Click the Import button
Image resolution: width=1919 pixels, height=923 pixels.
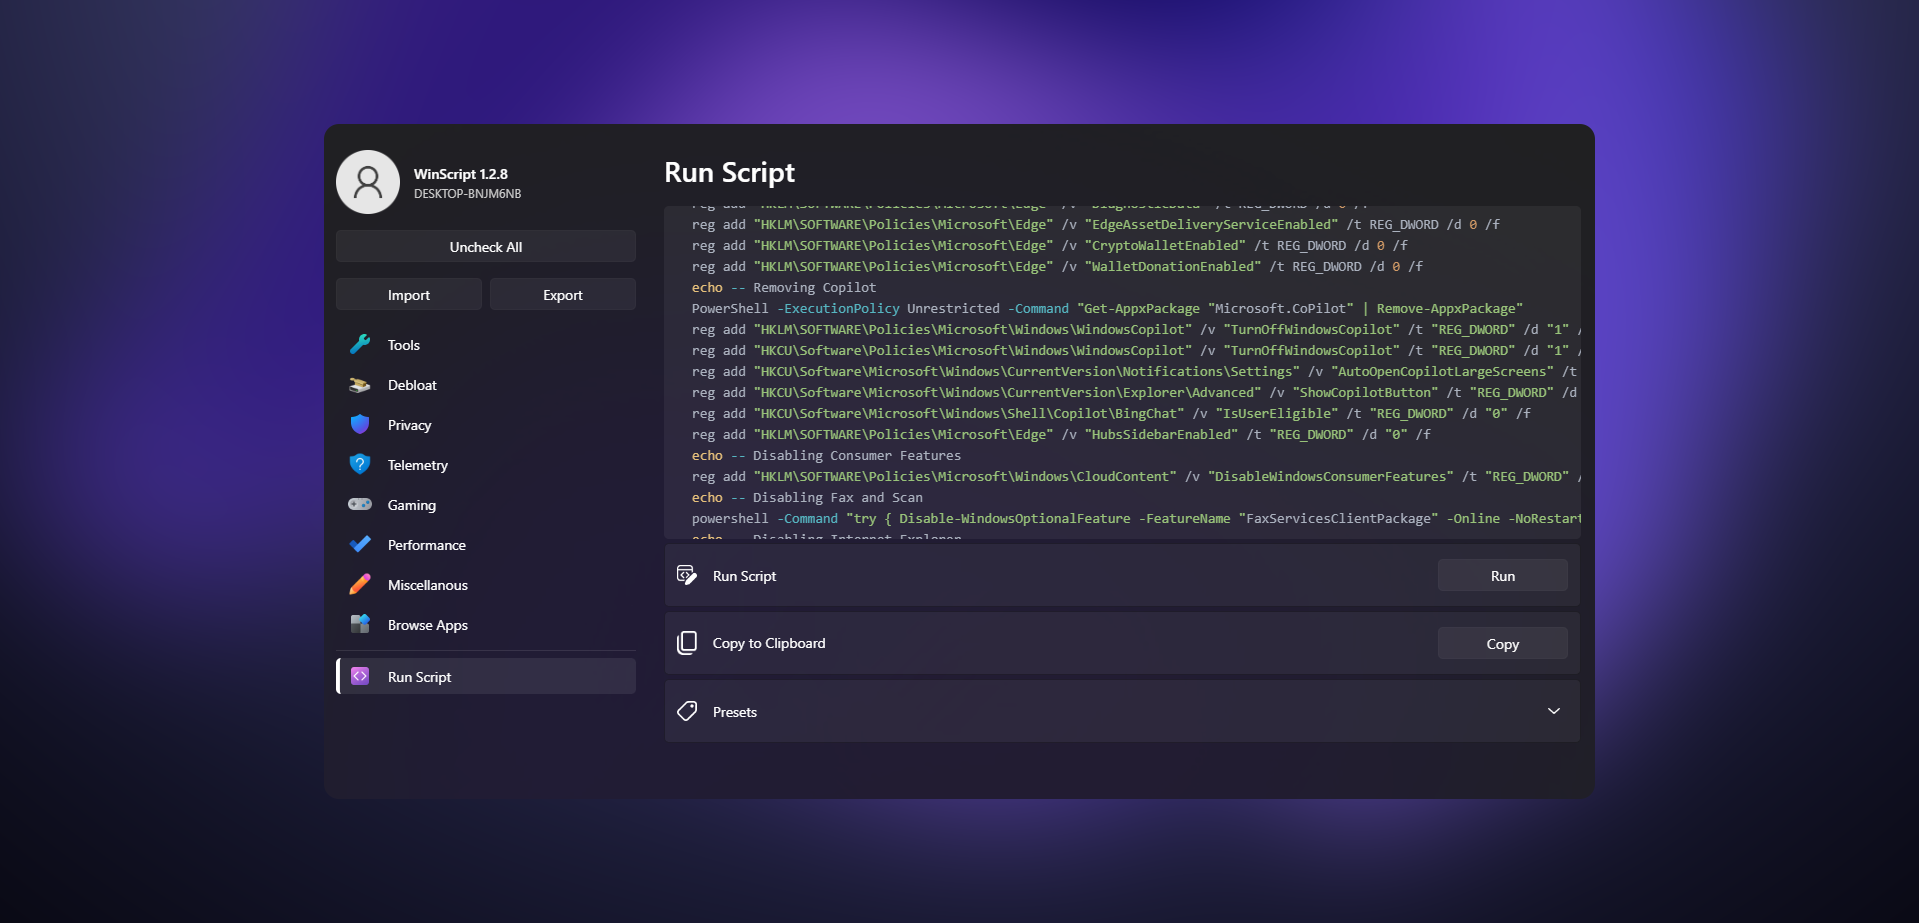coord(408,294)
